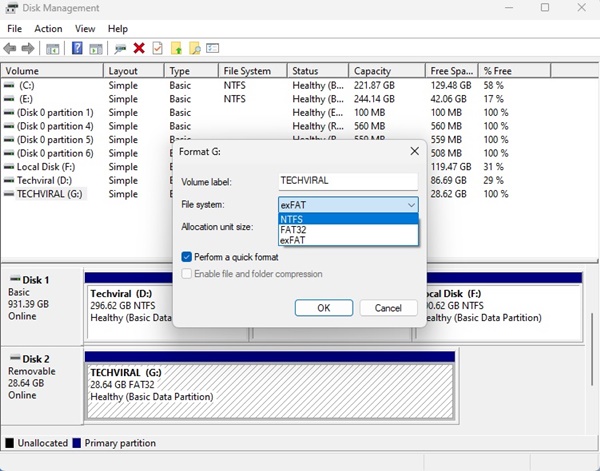This screenshot has width=600, height=471.
Task: Click the red X delete toolbar icon
Action: tap(139, 48)
